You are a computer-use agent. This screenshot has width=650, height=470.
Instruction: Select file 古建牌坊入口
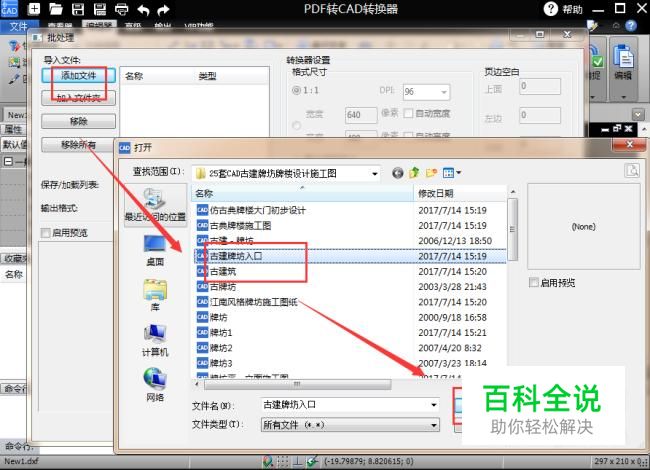[x=350, y=256]
